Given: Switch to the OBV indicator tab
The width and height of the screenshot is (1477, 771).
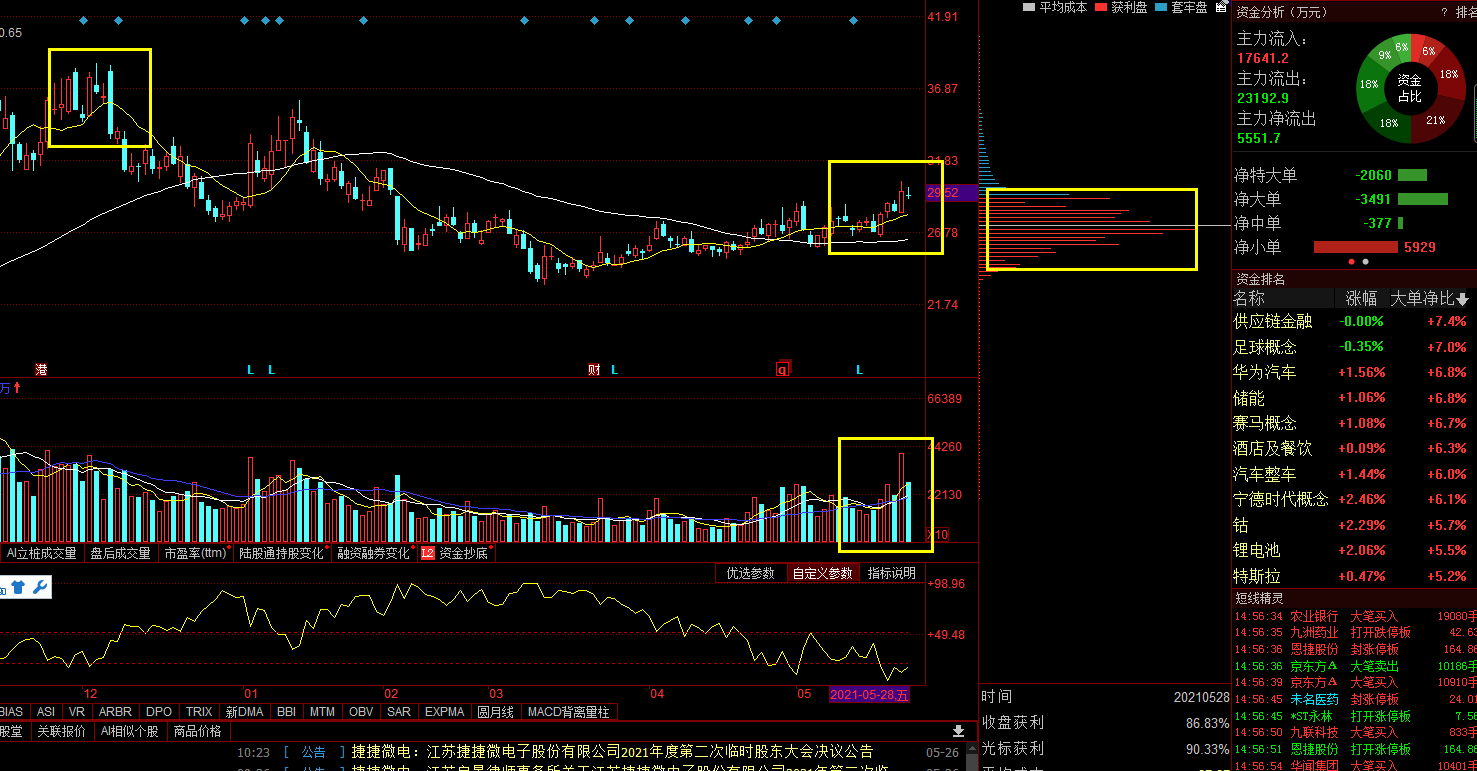Looking at the screenshot, I should (x=360, y=712).
